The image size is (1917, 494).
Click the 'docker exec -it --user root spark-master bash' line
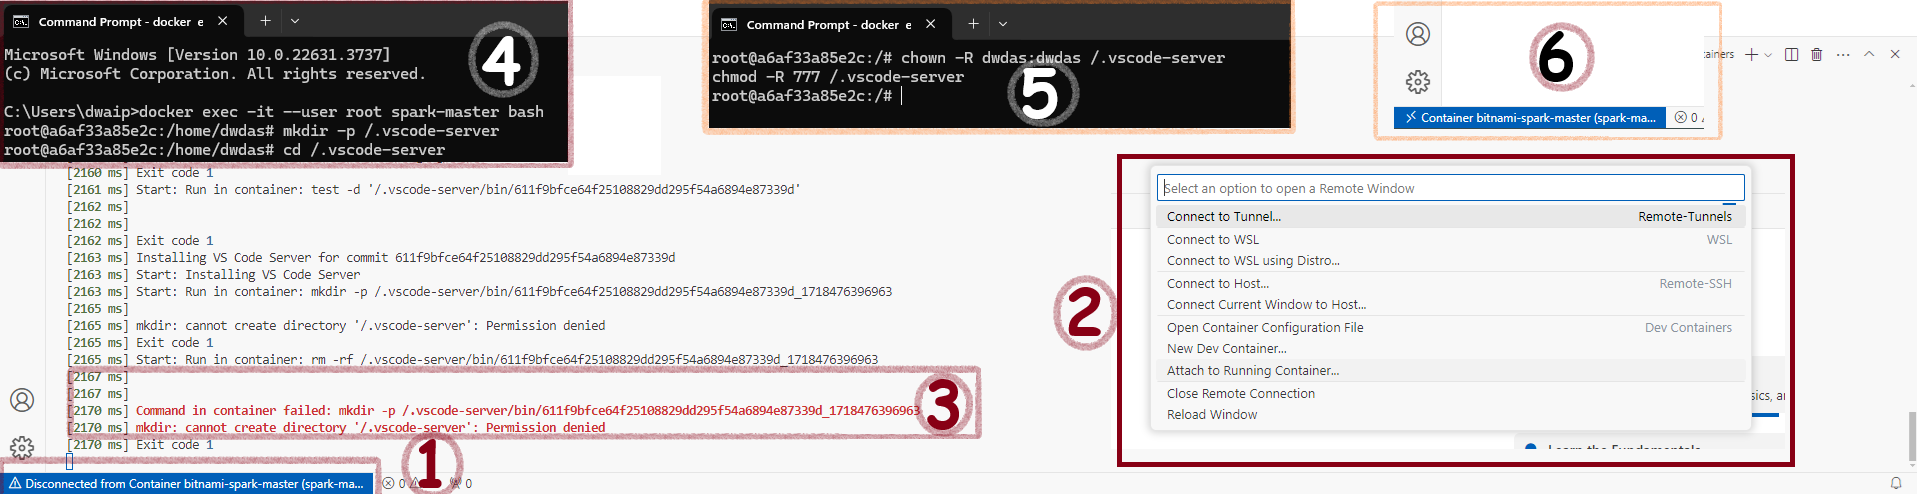274,112
